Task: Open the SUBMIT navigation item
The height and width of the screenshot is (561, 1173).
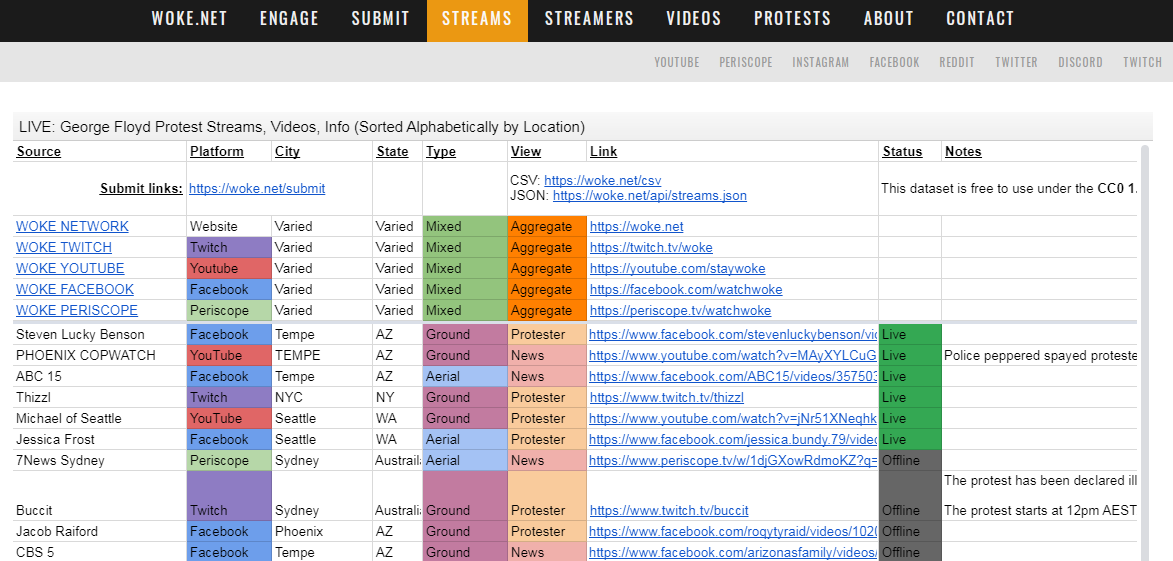Action: click(381, 19)
